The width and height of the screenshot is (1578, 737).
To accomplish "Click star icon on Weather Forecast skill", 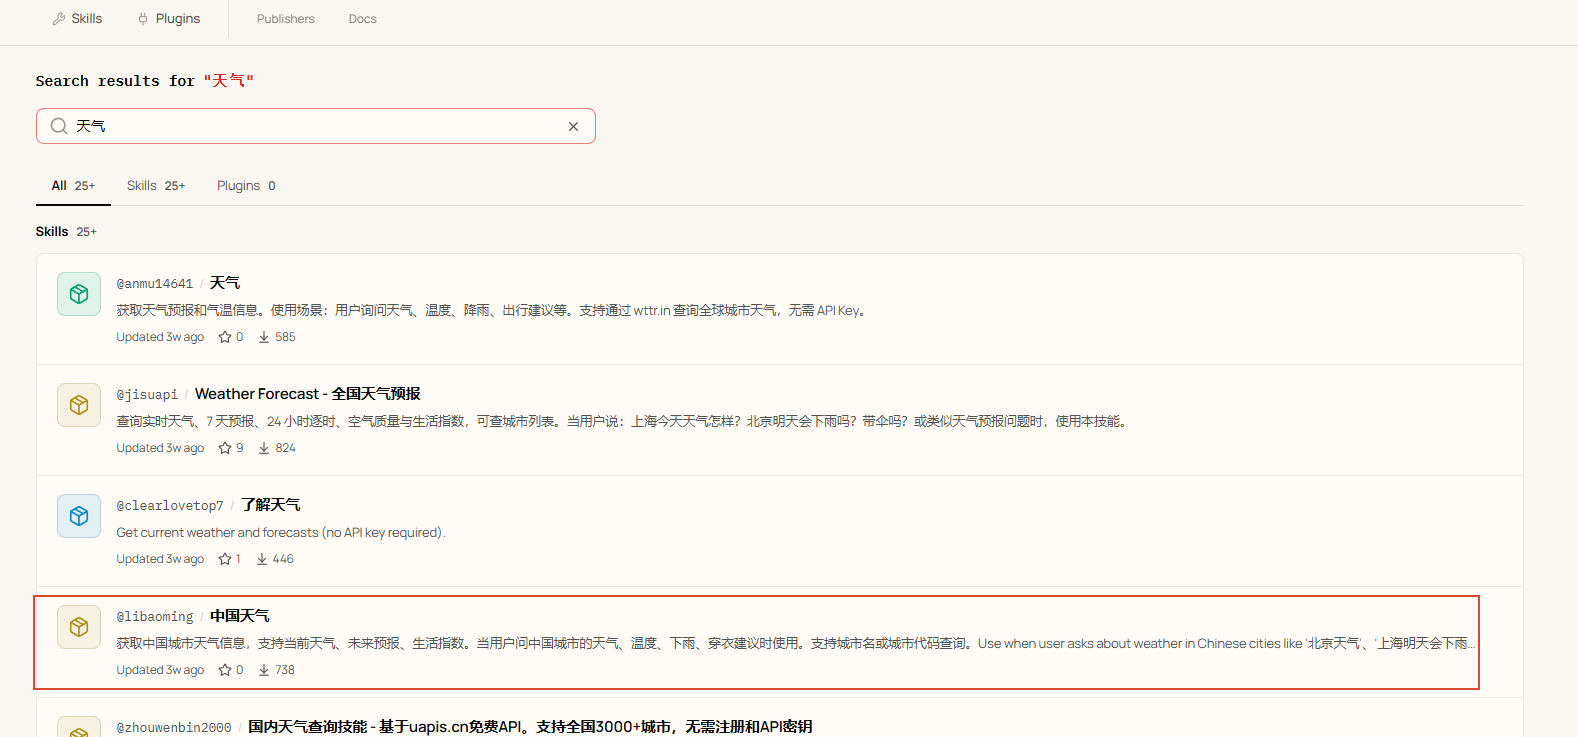I will click(225, 448).
